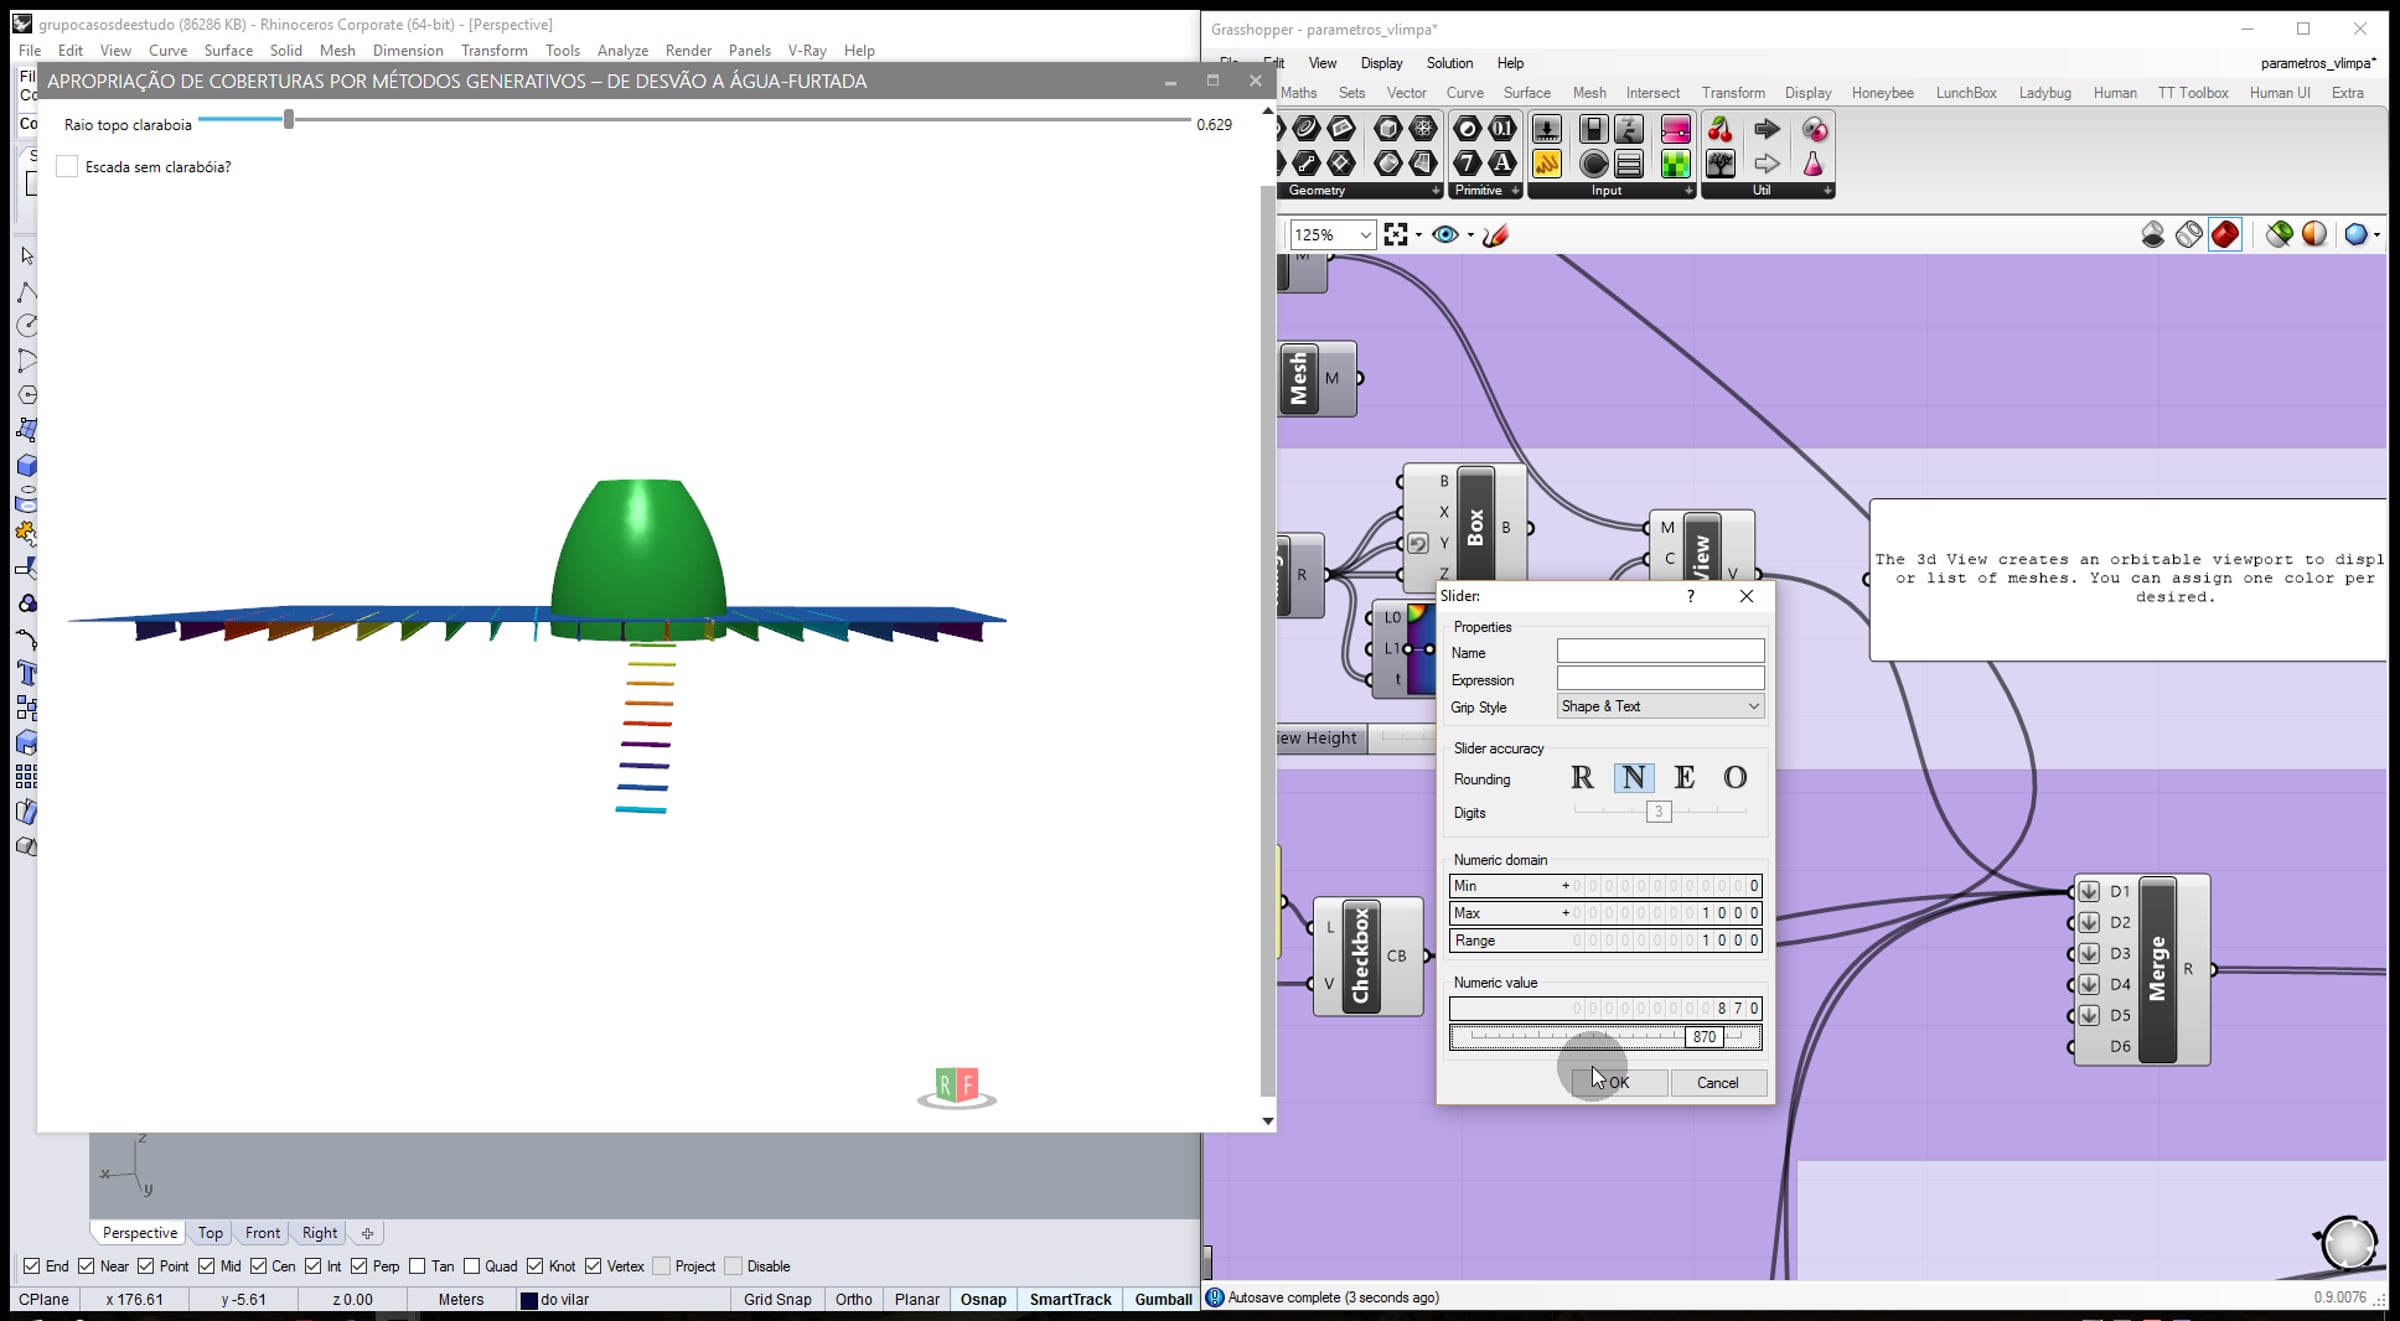Click the 'Raio topo claraboia' slider handle

(289, 120)
